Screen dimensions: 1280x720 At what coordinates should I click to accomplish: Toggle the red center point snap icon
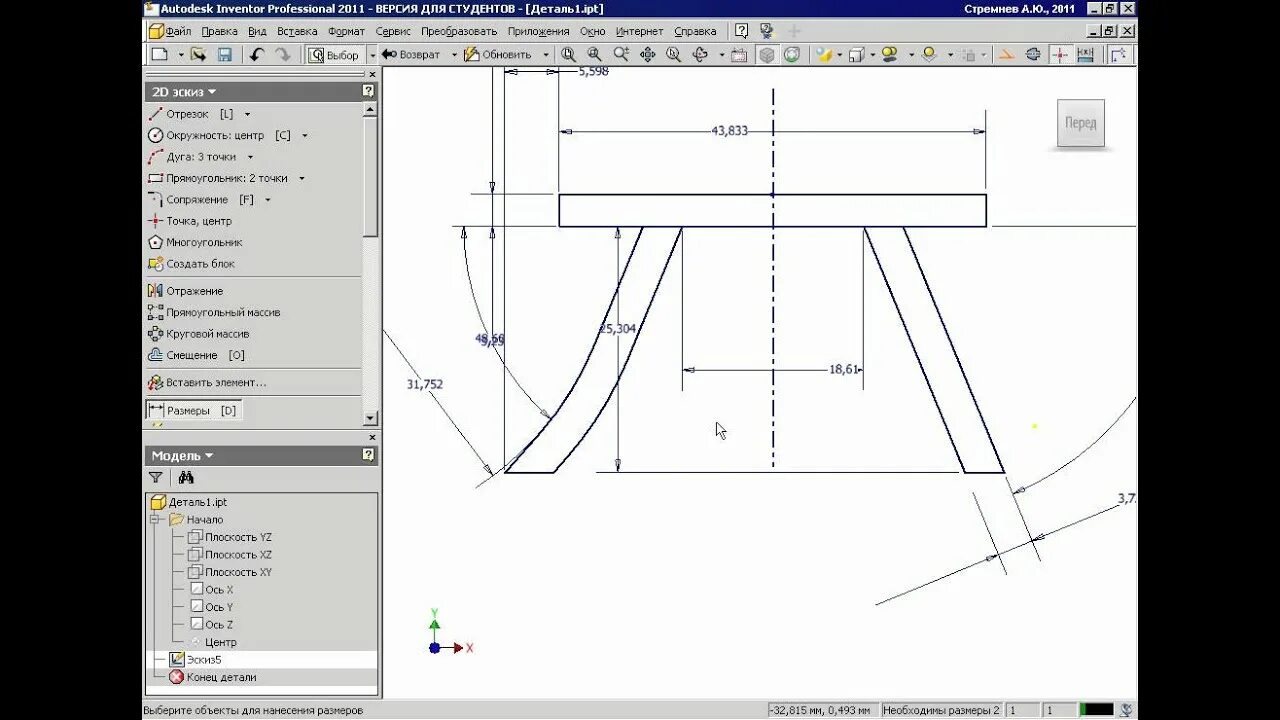click(1060, 54)
